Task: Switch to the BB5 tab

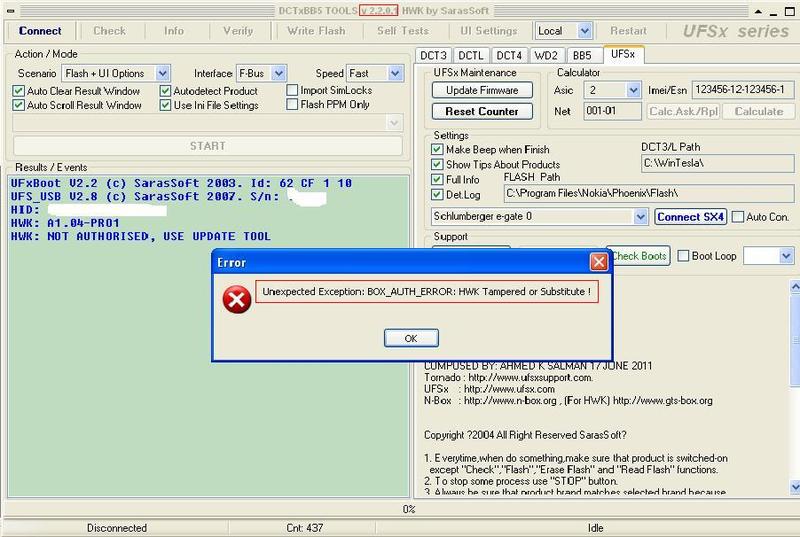Action: (x=582, y=55)
